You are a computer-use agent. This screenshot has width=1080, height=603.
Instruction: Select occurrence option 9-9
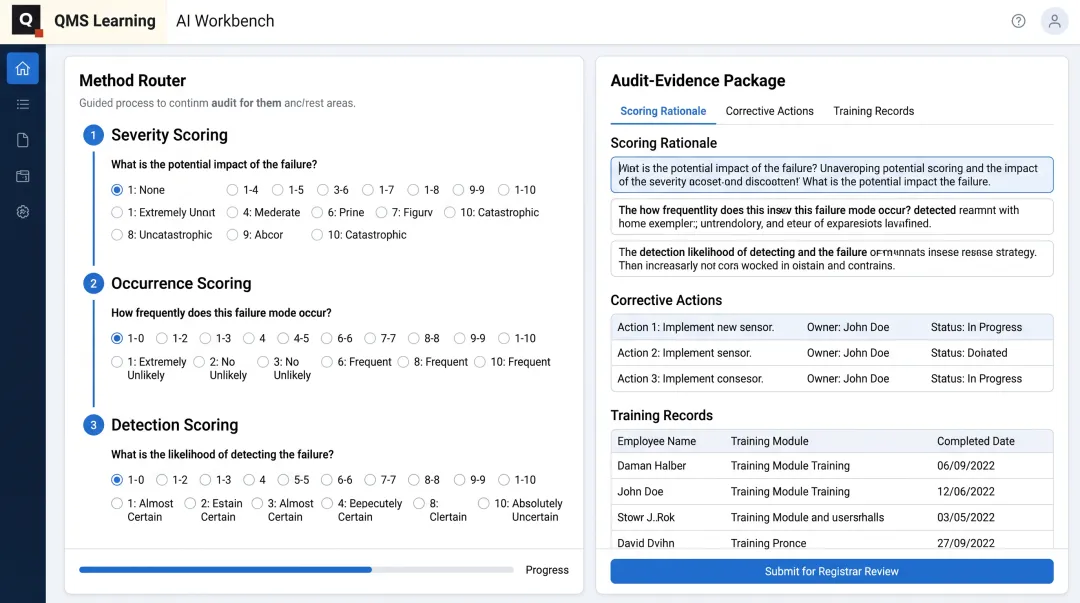pos(459,338)
